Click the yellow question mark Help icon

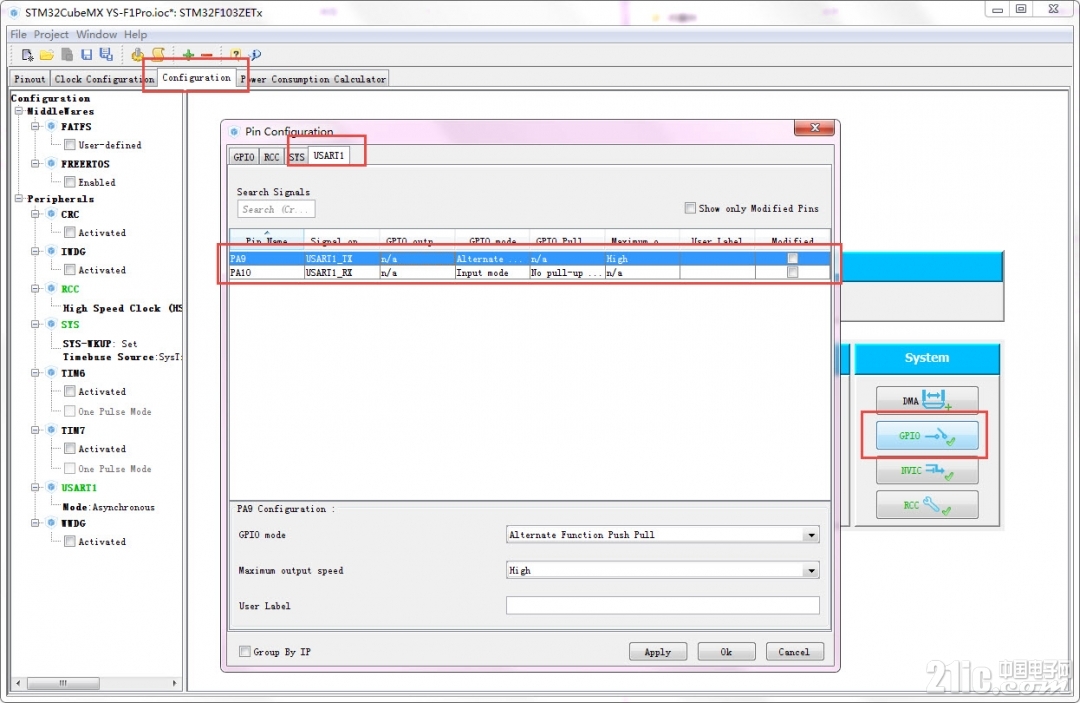click(236, 54)
